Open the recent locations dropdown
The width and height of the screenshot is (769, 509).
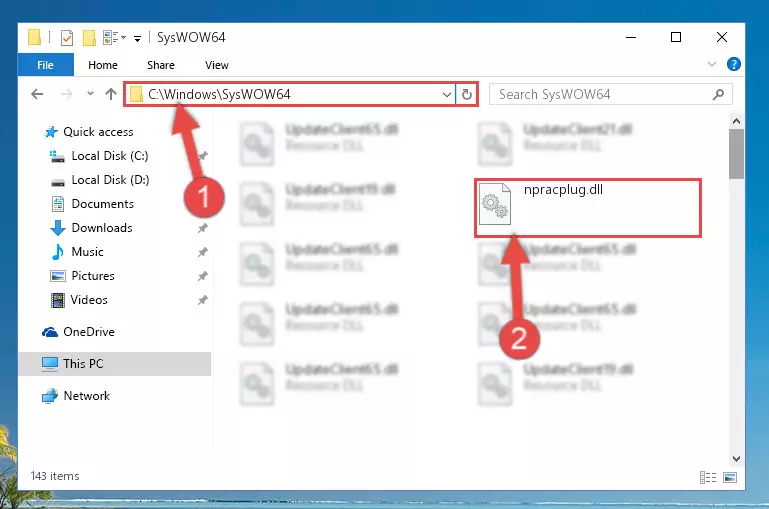[x=90, y=93]
